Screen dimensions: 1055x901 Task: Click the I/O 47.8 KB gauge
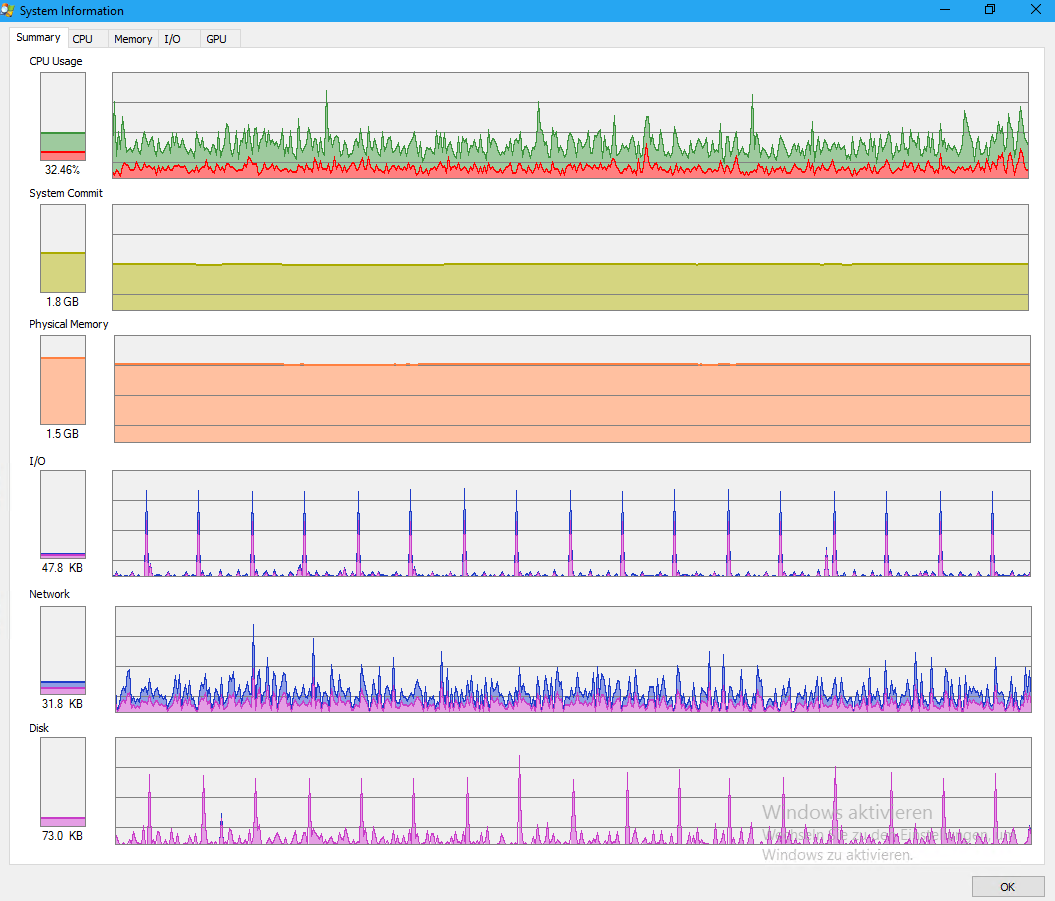pyautogui.click(x=63, y=514)
